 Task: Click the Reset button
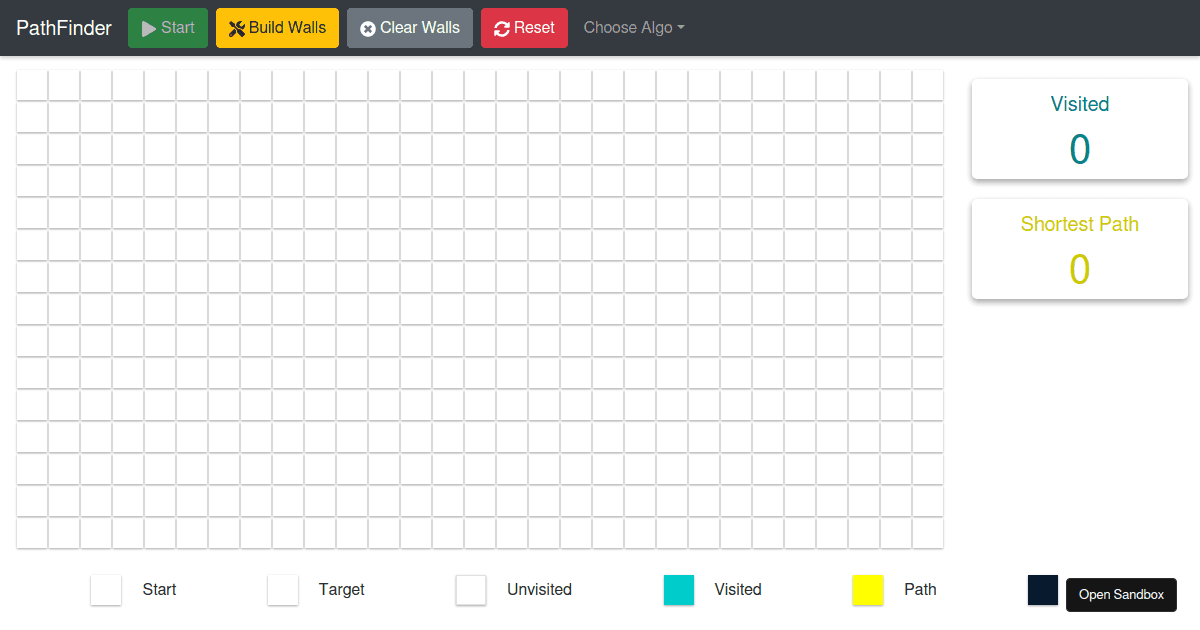524,27
